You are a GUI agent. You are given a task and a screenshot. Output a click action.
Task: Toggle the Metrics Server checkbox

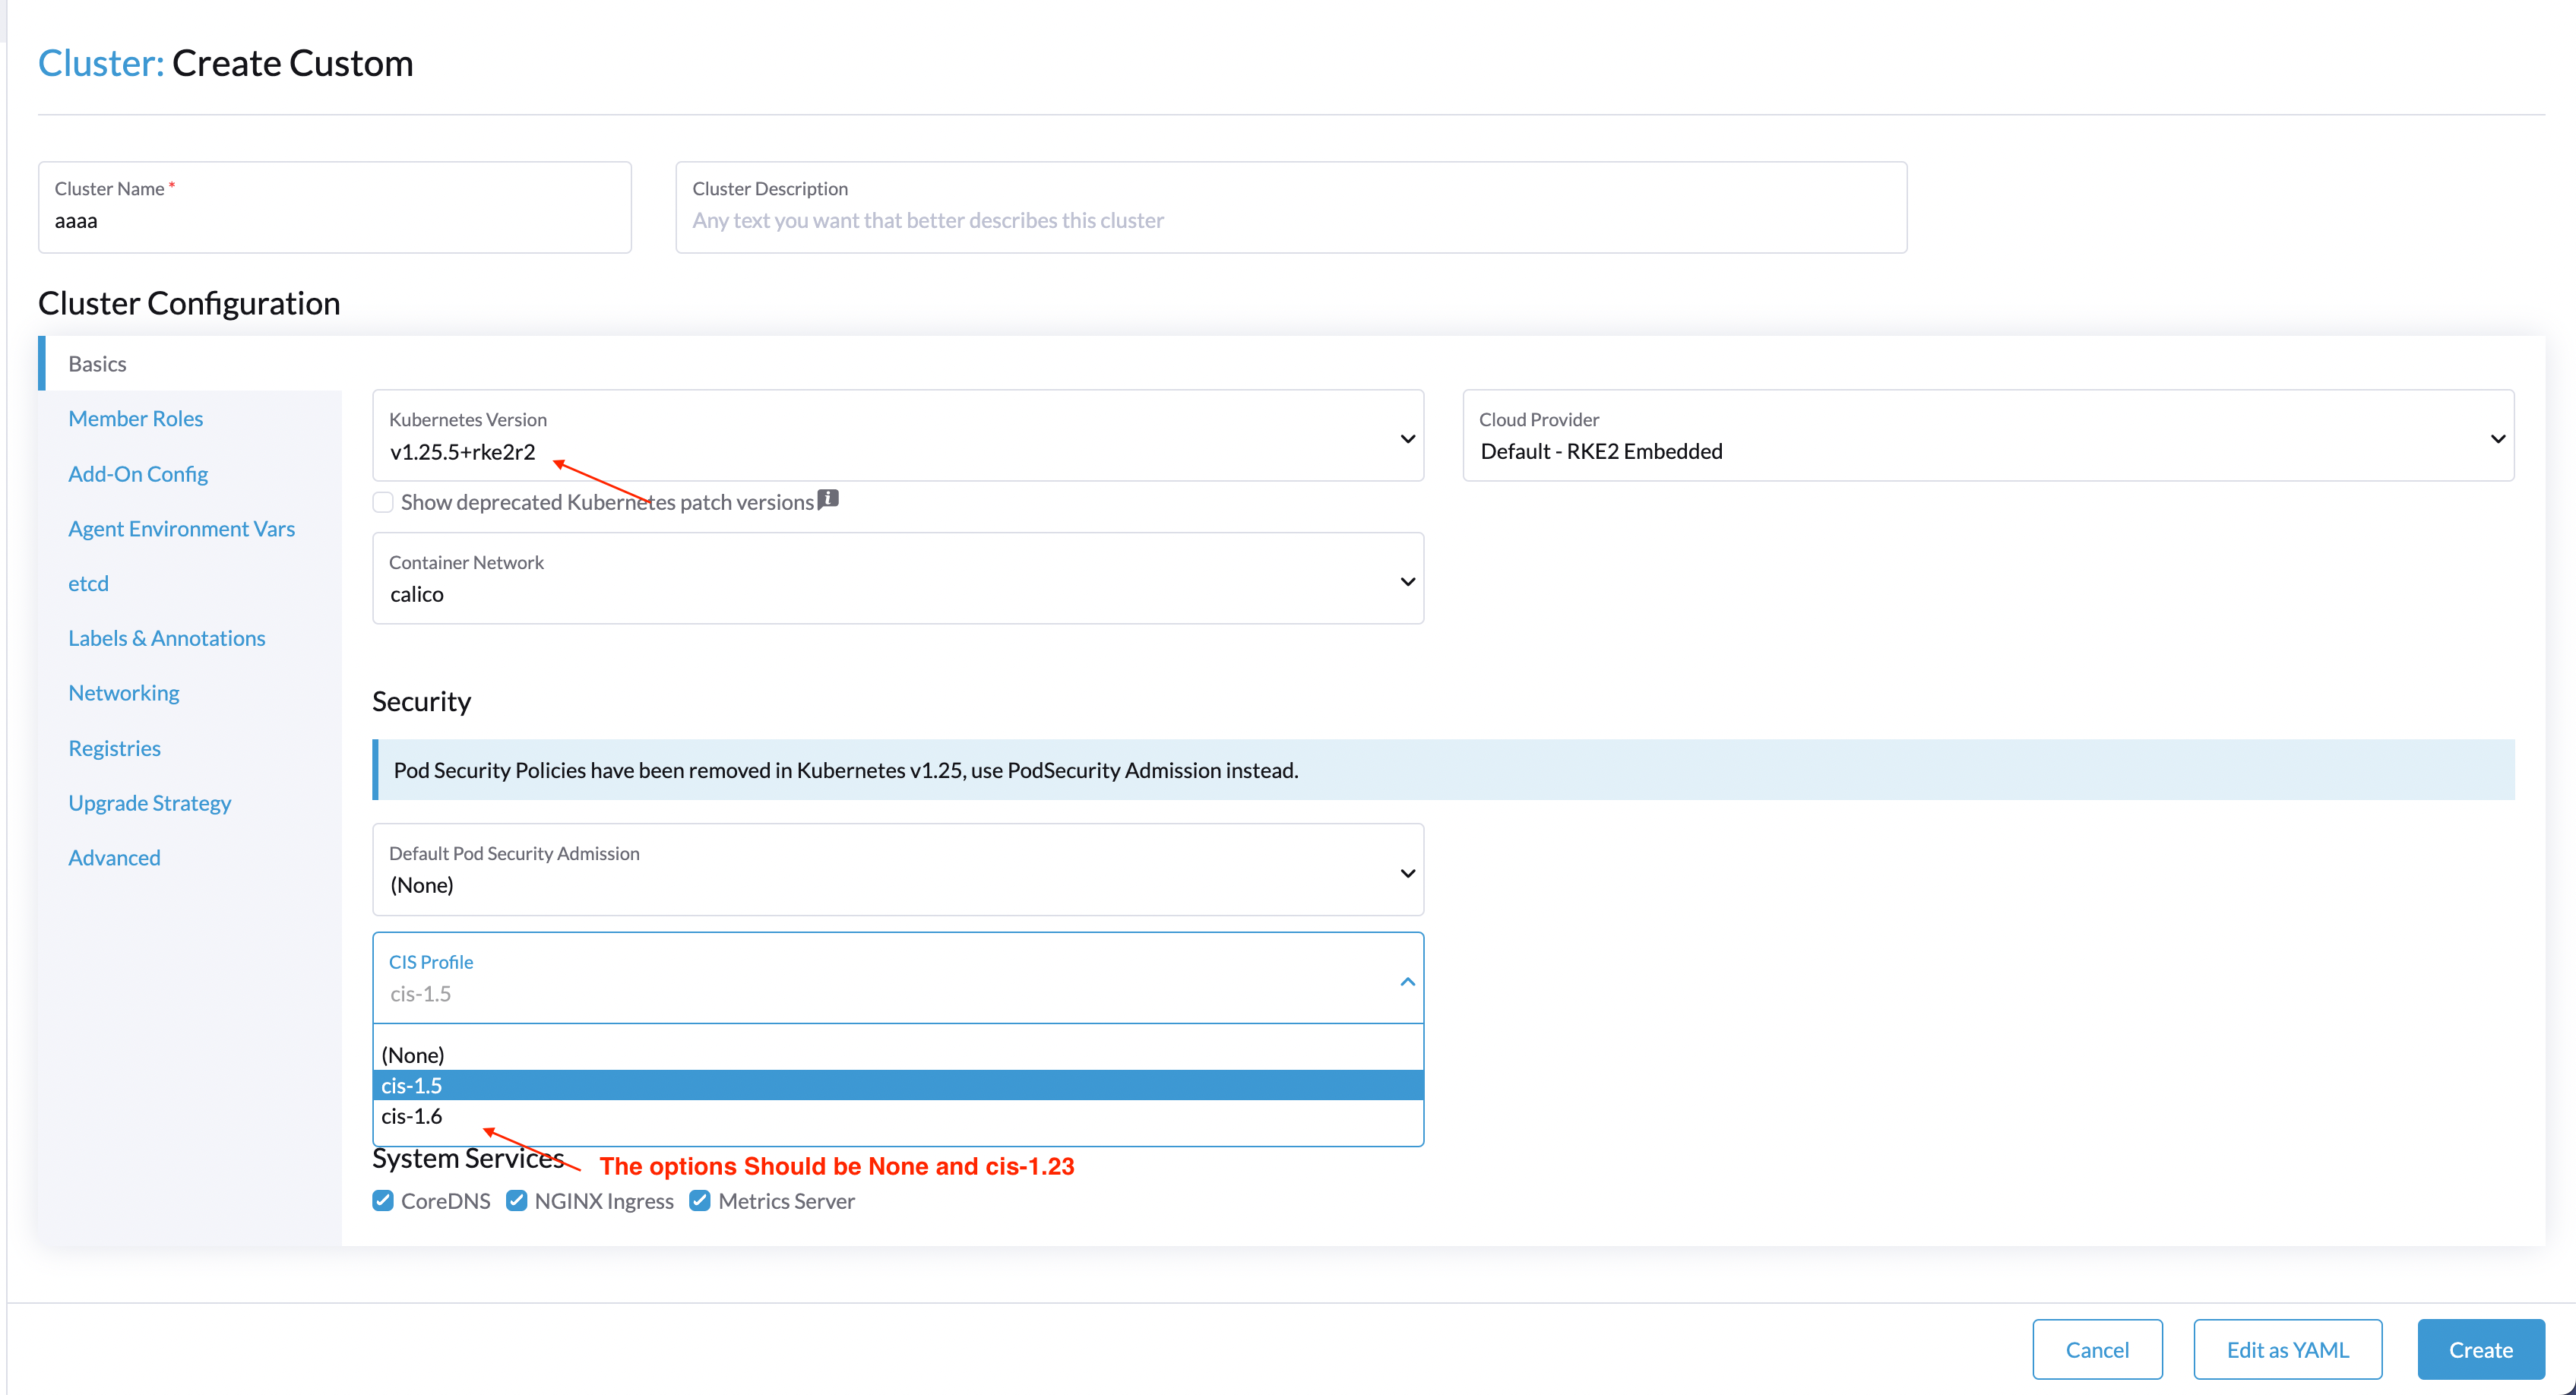(700, 1200)
